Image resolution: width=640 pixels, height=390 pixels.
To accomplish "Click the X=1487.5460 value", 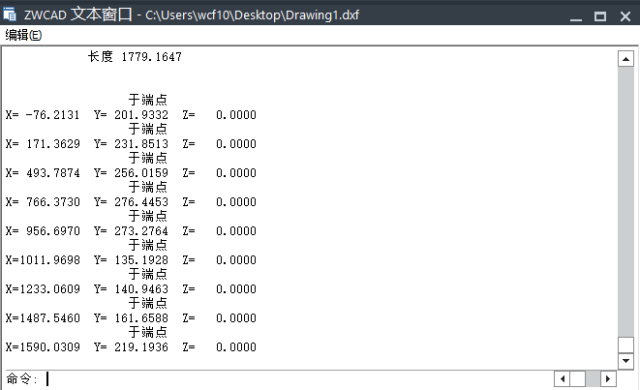I will tap(42, 318).
